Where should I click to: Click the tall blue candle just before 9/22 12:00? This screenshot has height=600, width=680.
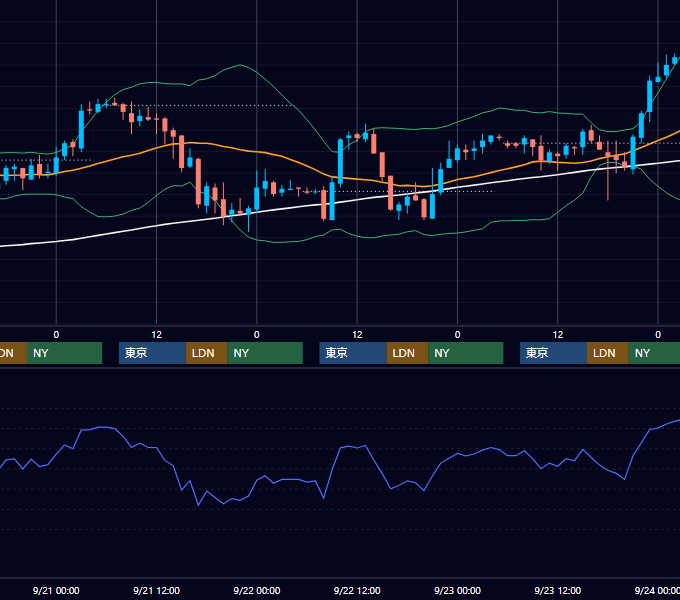[340, 161]
